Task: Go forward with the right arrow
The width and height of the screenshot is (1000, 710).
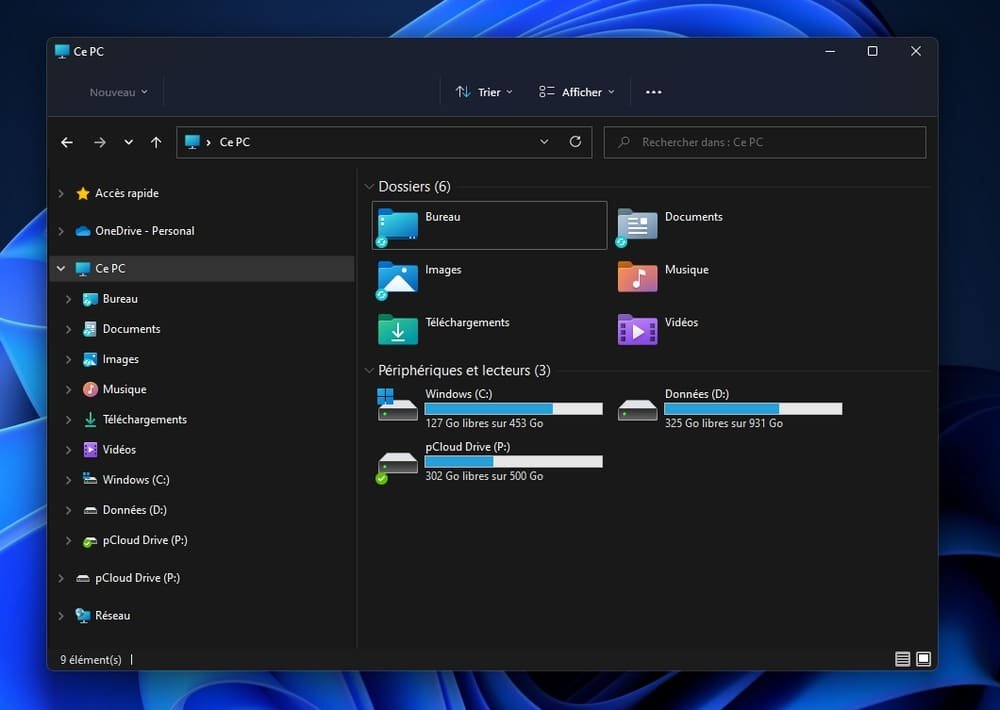Action: pos(99,142)
